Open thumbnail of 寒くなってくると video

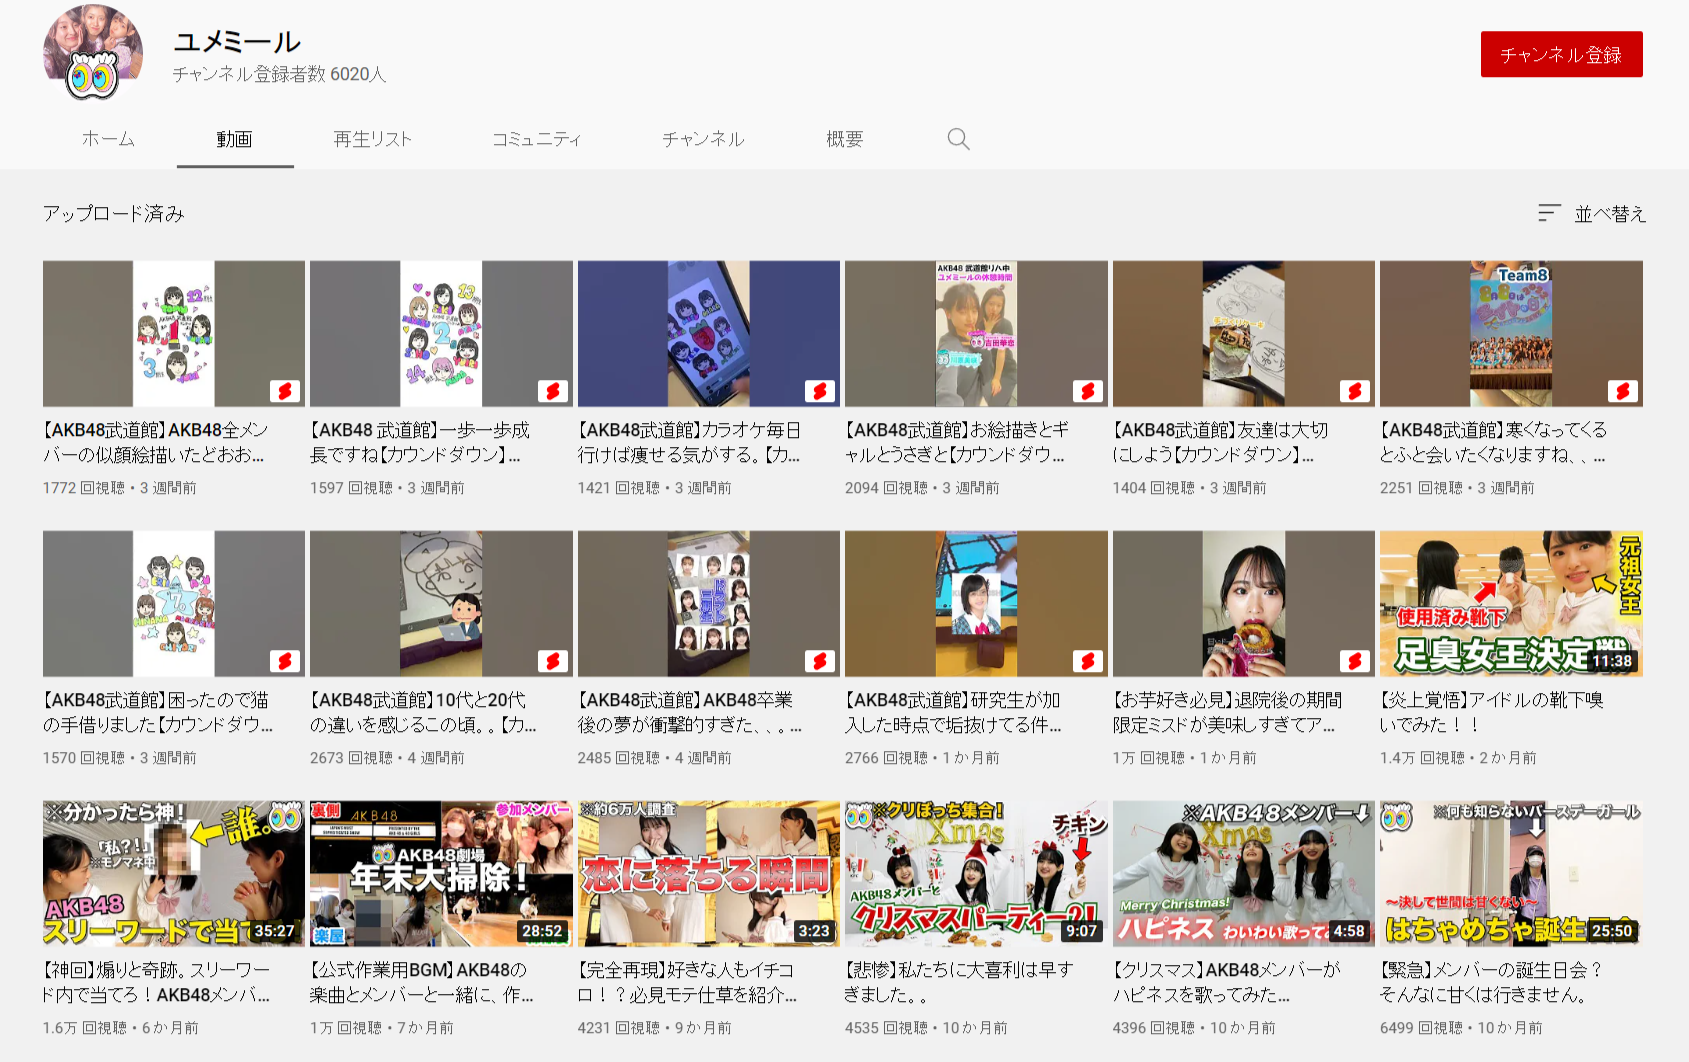tap(1511, 334)
